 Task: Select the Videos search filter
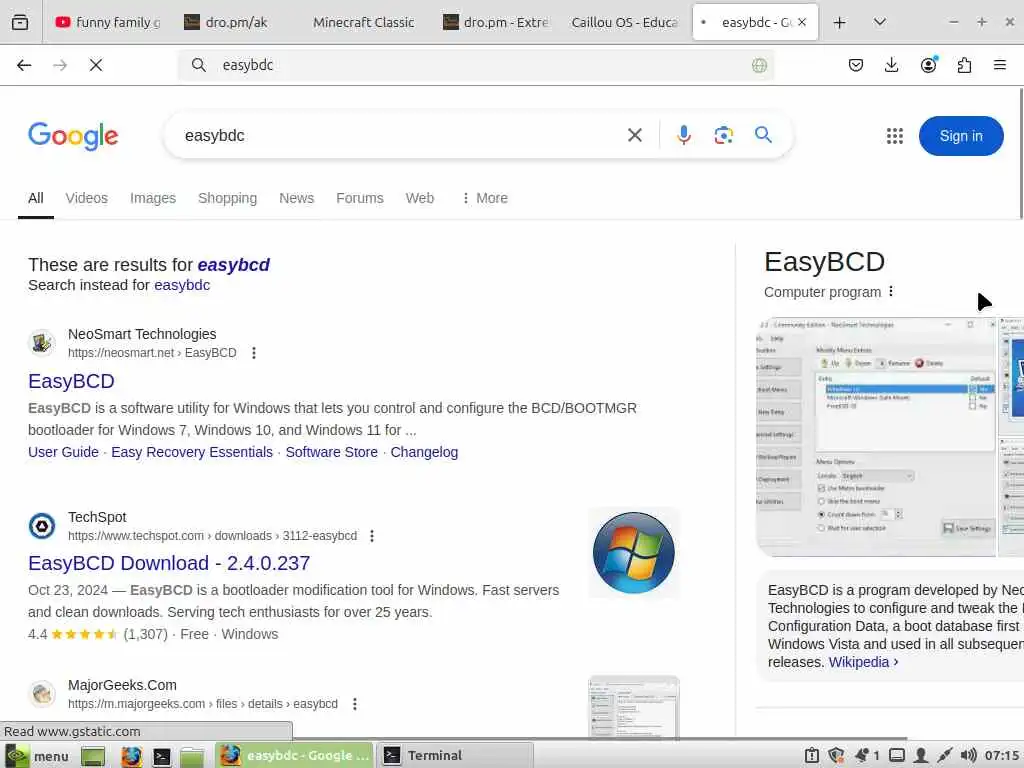pos(86,198)
